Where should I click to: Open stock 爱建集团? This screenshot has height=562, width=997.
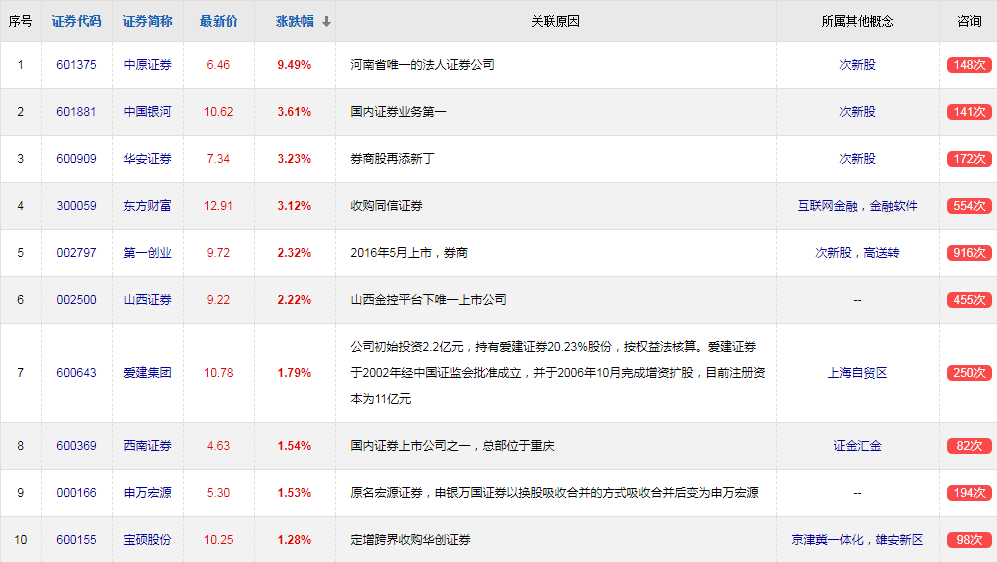pos(148,373)
